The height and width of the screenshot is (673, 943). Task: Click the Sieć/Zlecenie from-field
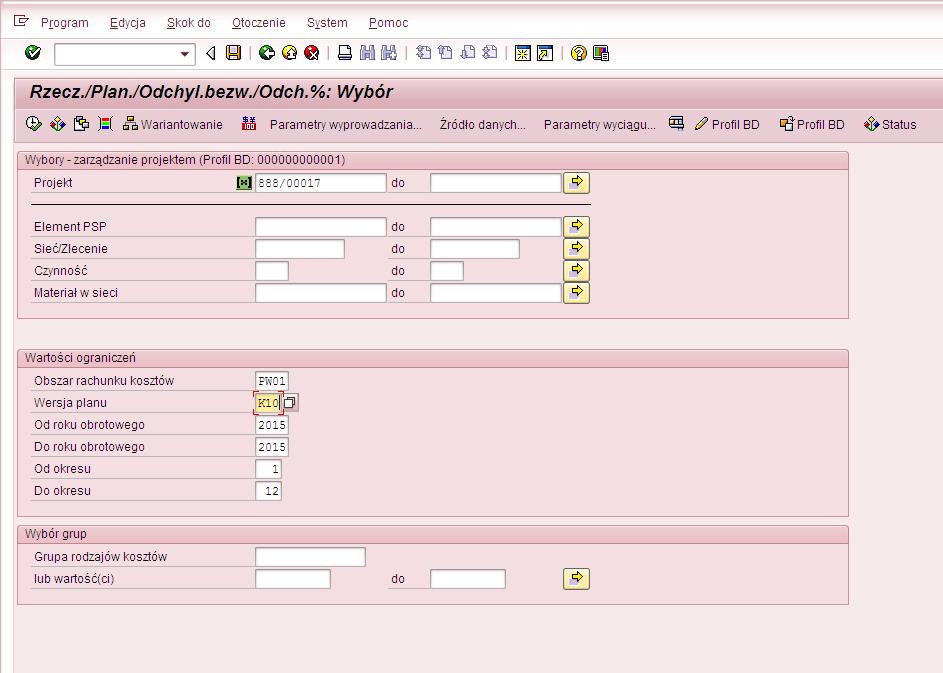[x=299, y=248]
